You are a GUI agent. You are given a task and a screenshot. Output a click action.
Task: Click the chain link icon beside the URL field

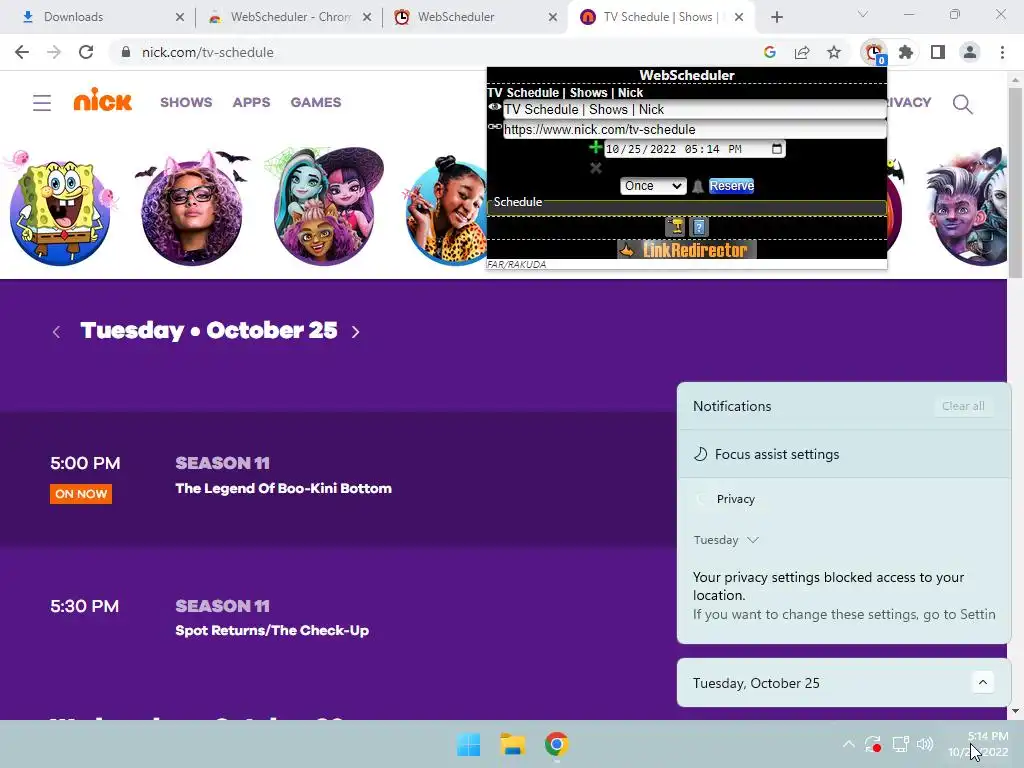494,127
